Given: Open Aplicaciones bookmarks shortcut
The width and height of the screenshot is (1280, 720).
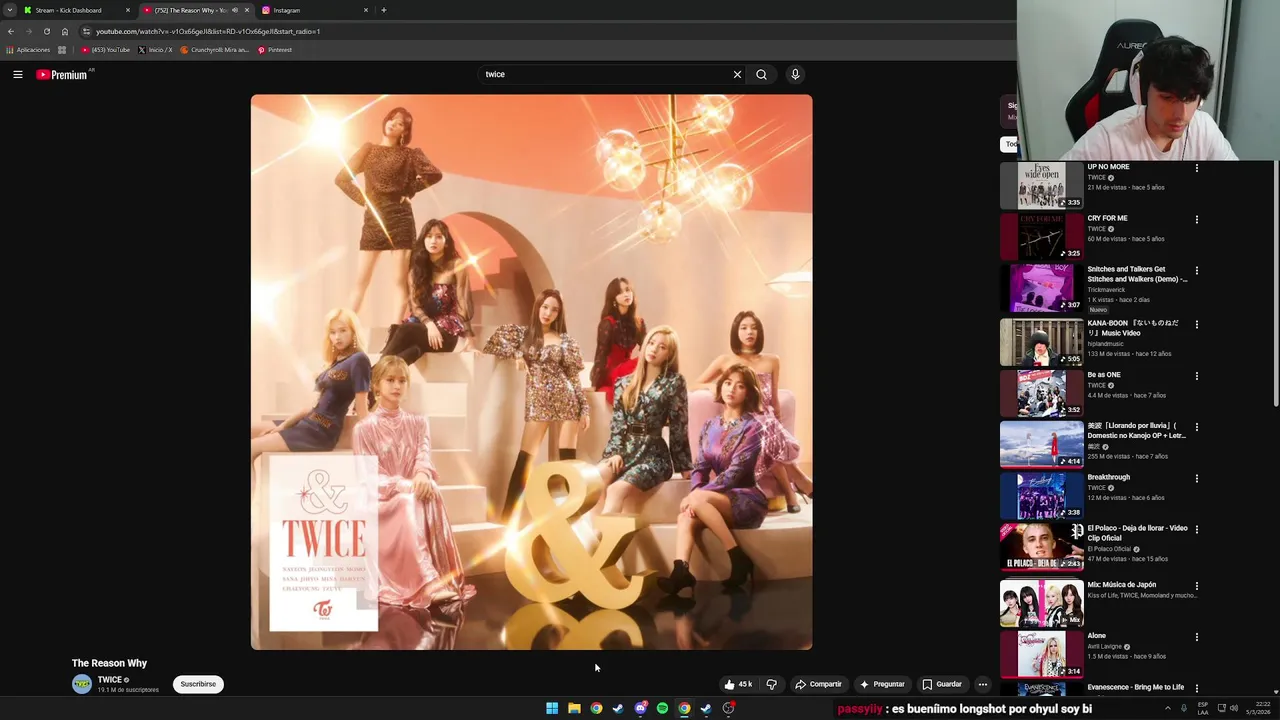Looking at the screenshot, I should tap(28, 49).
